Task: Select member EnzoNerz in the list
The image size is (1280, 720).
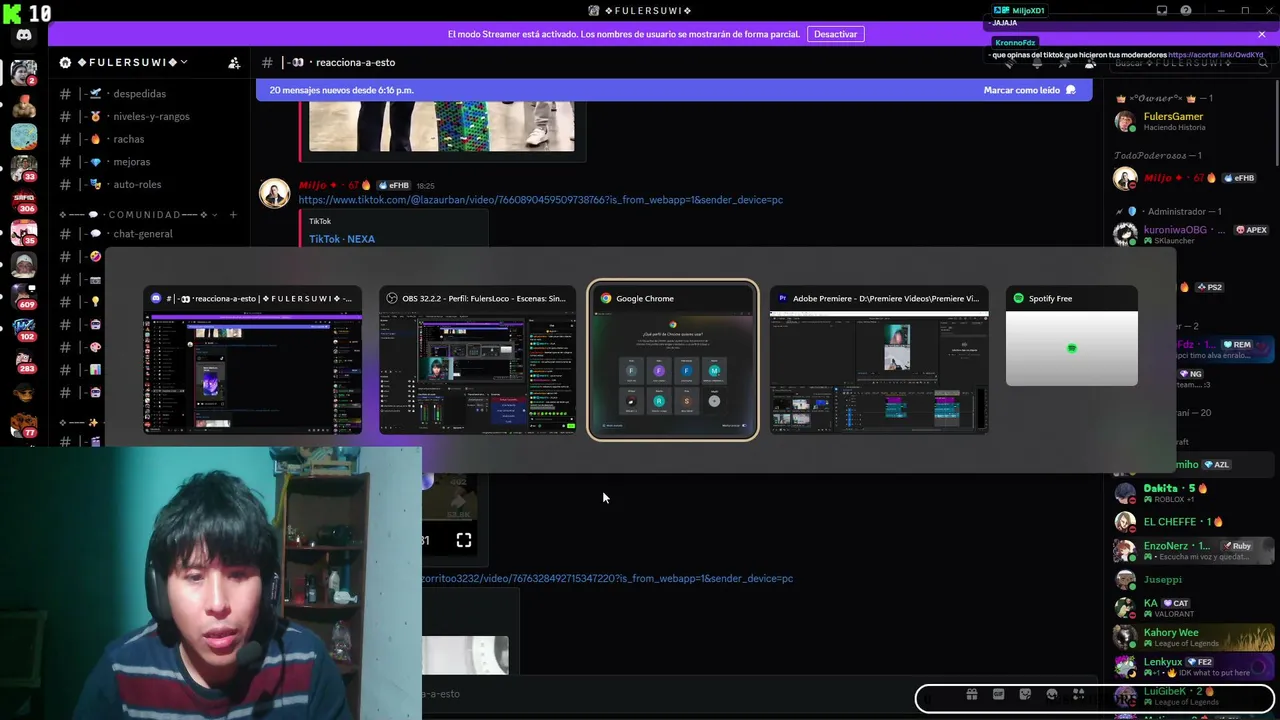Action: click(1194, 551)
